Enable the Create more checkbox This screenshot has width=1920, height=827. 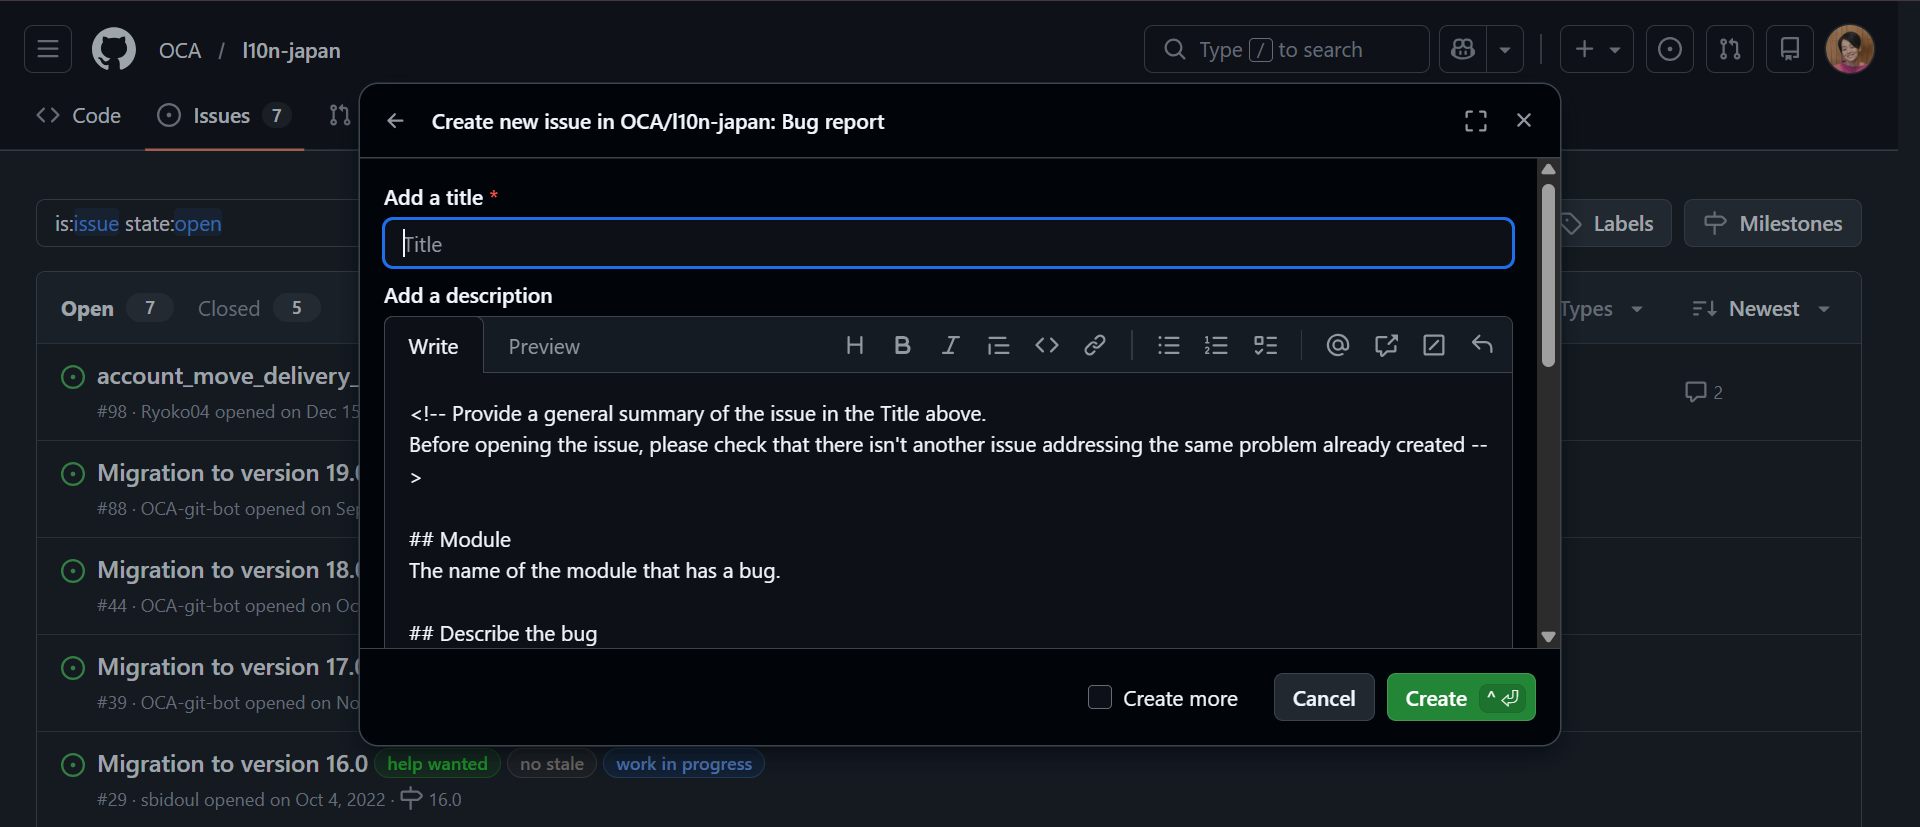pyautogui.click(x=1099, y=697)
